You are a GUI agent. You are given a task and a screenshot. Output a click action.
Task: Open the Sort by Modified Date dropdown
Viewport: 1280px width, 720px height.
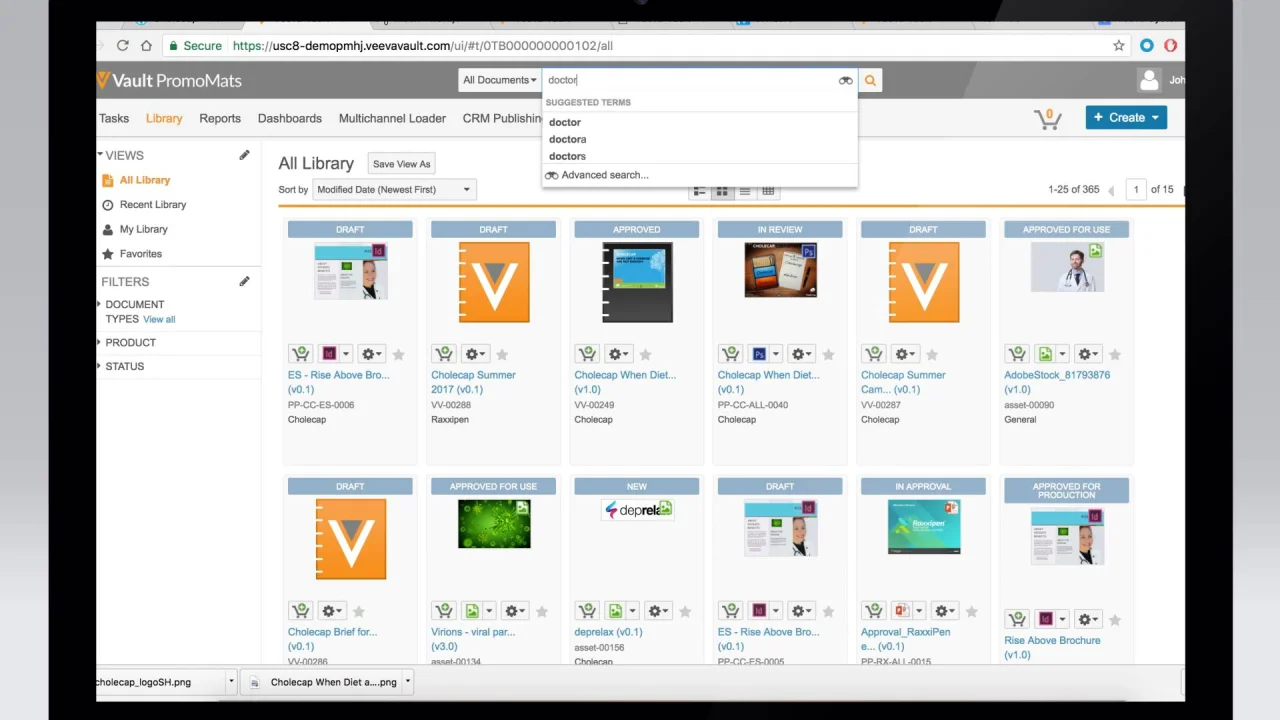pos(394,189)
